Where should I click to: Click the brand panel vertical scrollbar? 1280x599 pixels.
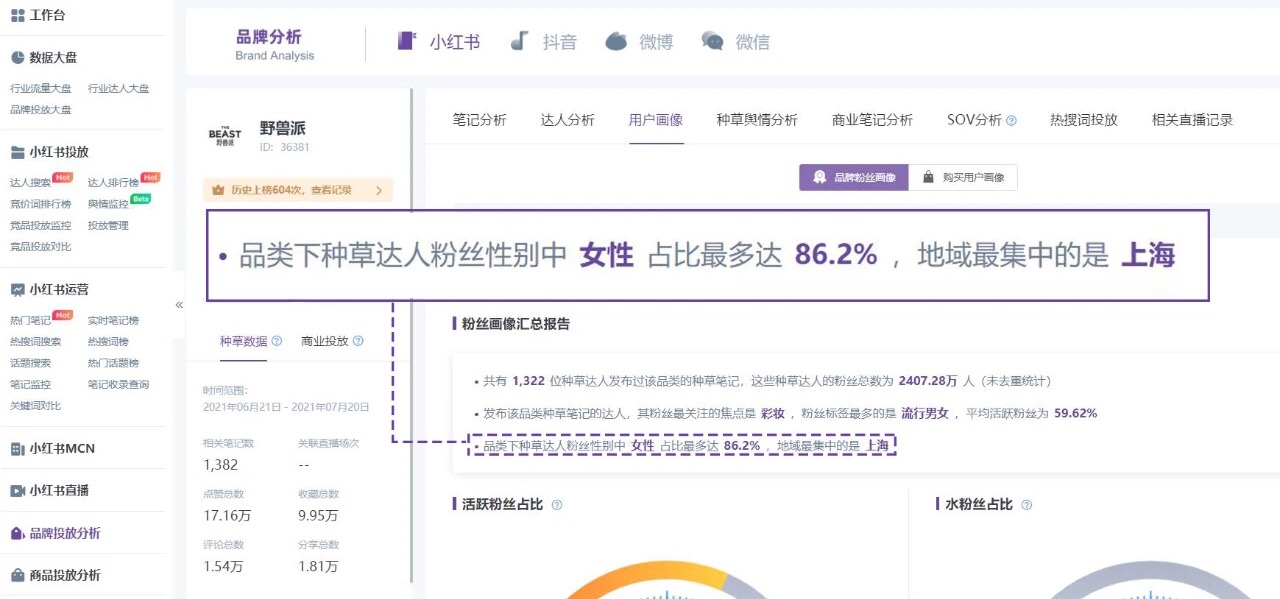pos(412,336)
